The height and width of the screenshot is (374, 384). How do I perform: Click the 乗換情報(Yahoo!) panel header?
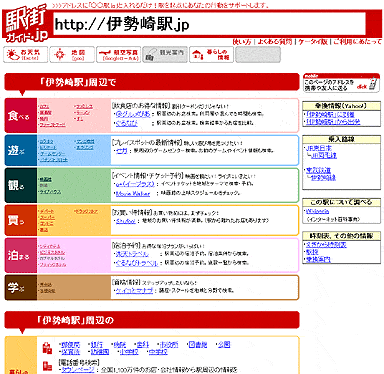[x=341, y=106]
